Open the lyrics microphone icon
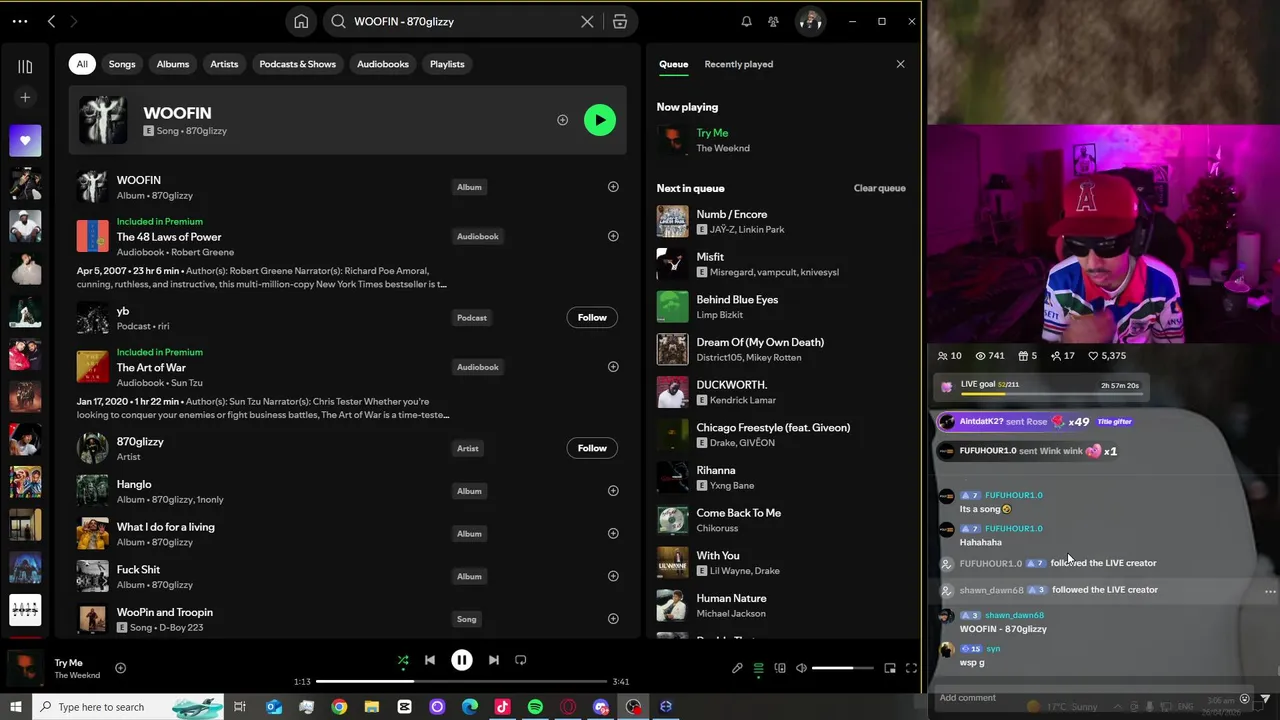Image resolution: width=1280 pixels, height=720 pixels. tap(737, 668)
